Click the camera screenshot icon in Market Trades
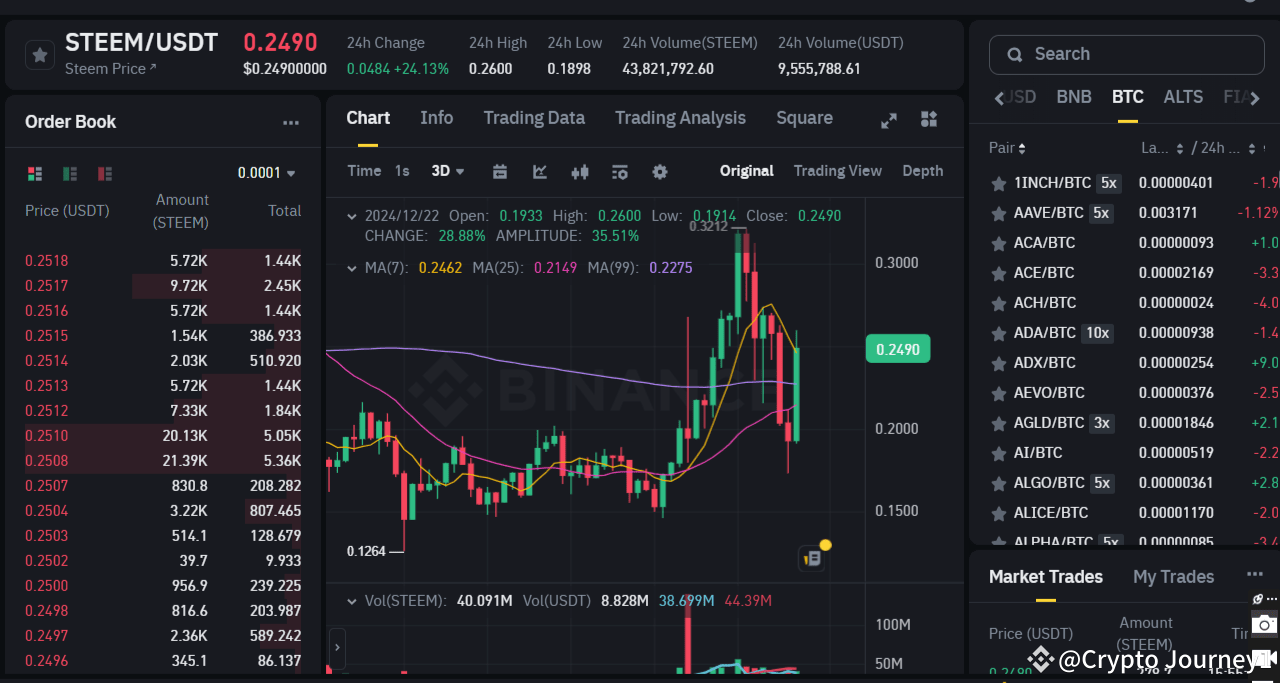The height and width of the screenshot is (683, 1280). point(1262,623)
